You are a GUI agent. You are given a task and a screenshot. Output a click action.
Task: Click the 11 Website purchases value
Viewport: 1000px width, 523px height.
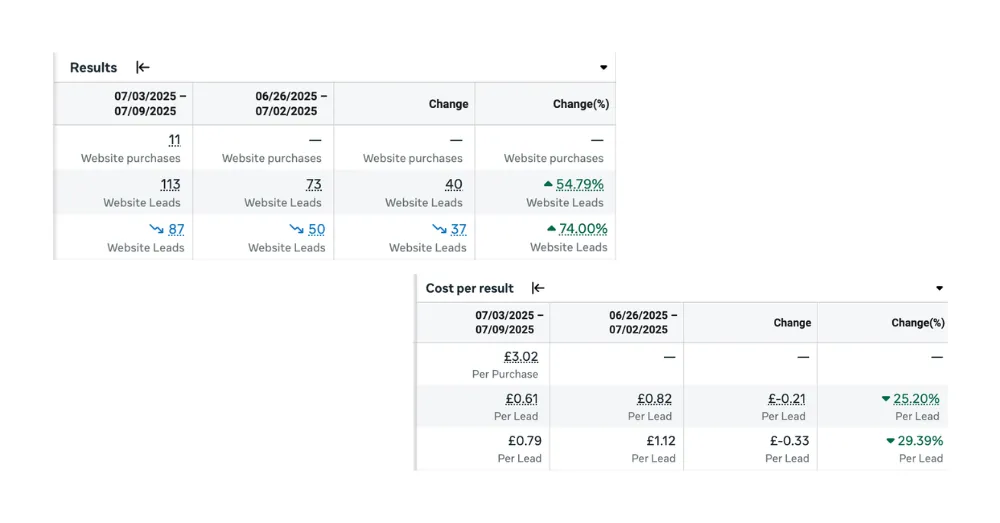[174, 140]
